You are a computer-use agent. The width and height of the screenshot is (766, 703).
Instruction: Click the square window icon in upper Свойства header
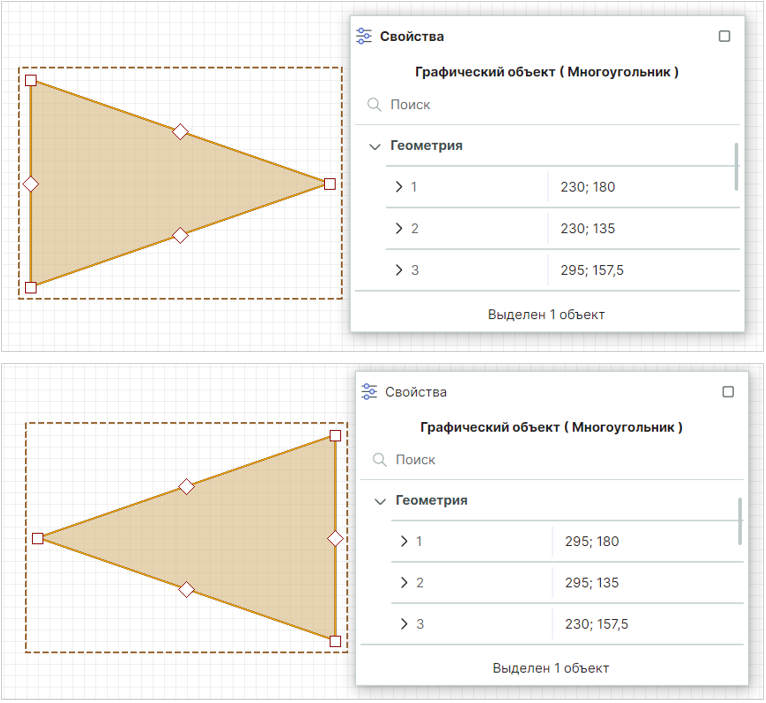[x=725, y=36]
